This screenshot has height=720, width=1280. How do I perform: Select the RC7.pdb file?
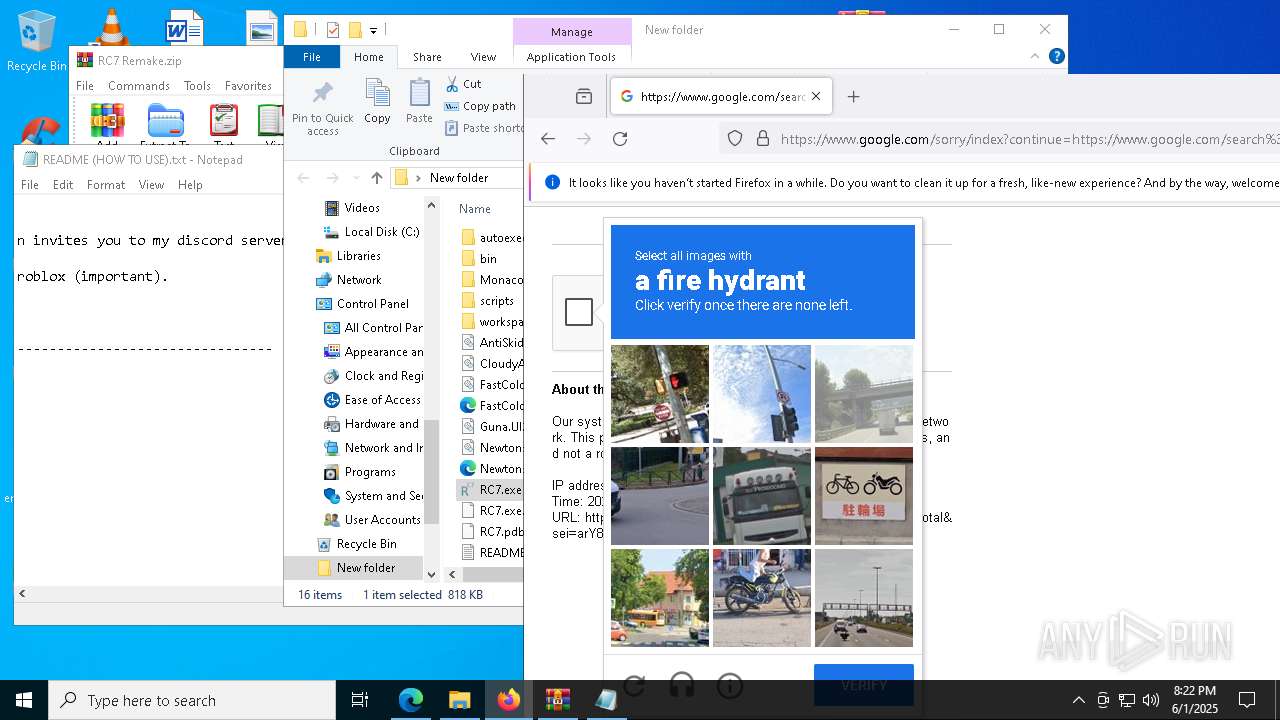point(500,532)
